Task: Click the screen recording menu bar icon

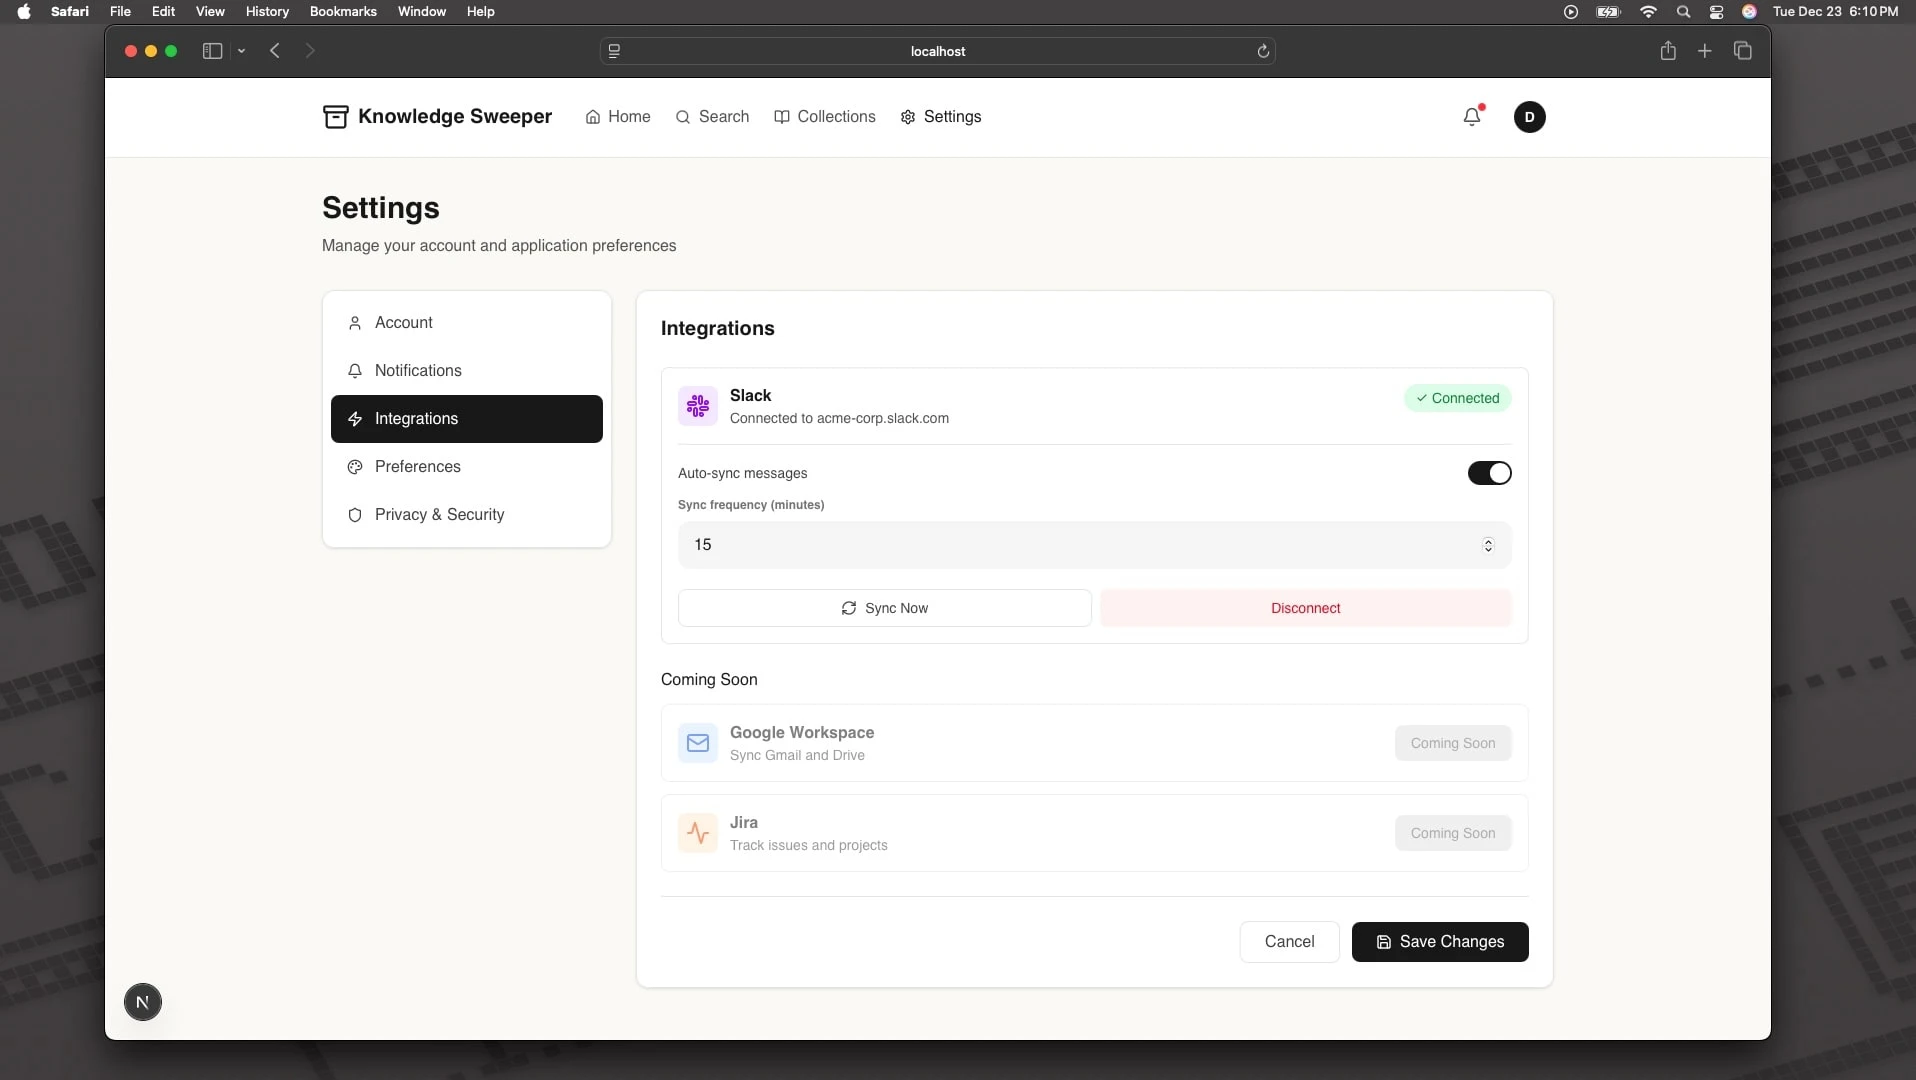Action: (x=1571, y=12)
